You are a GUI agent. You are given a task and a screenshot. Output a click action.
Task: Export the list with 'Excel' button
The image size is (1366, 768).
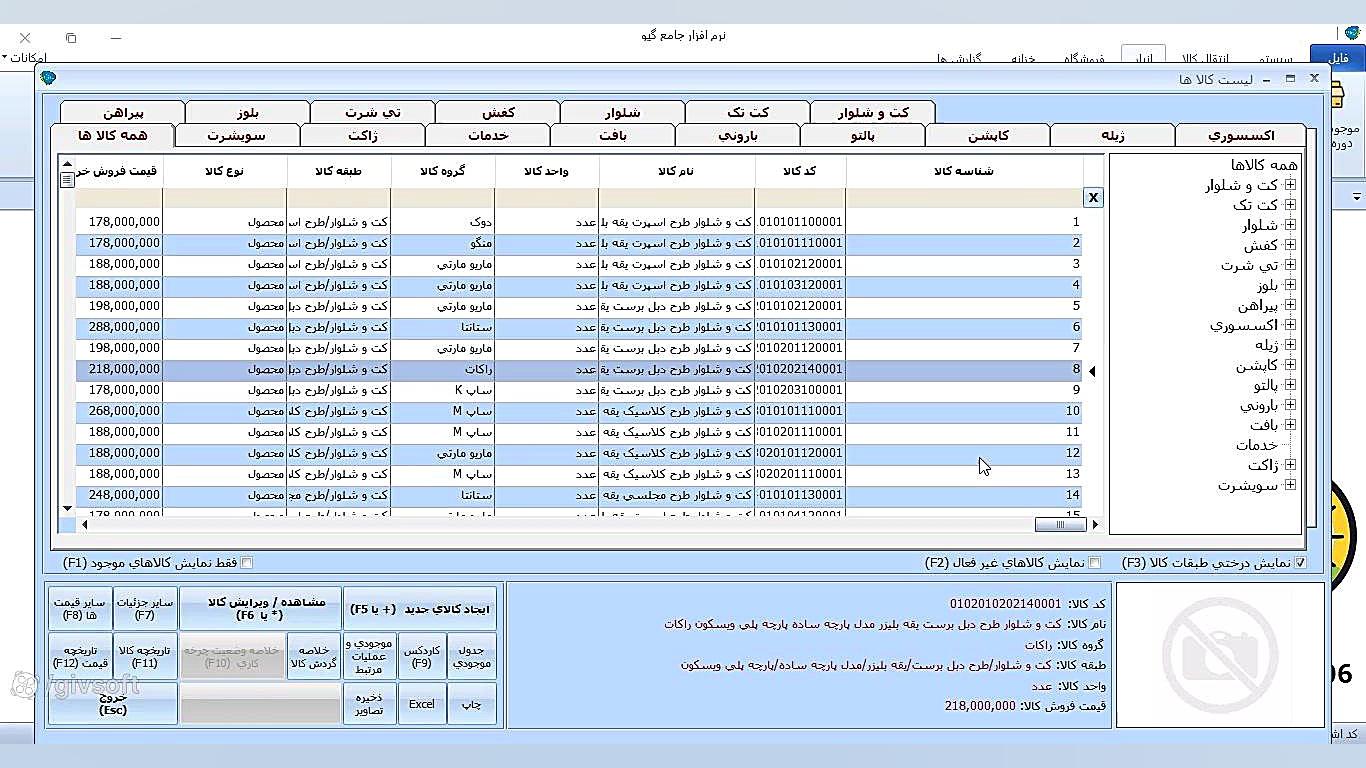tap(422, 704)
